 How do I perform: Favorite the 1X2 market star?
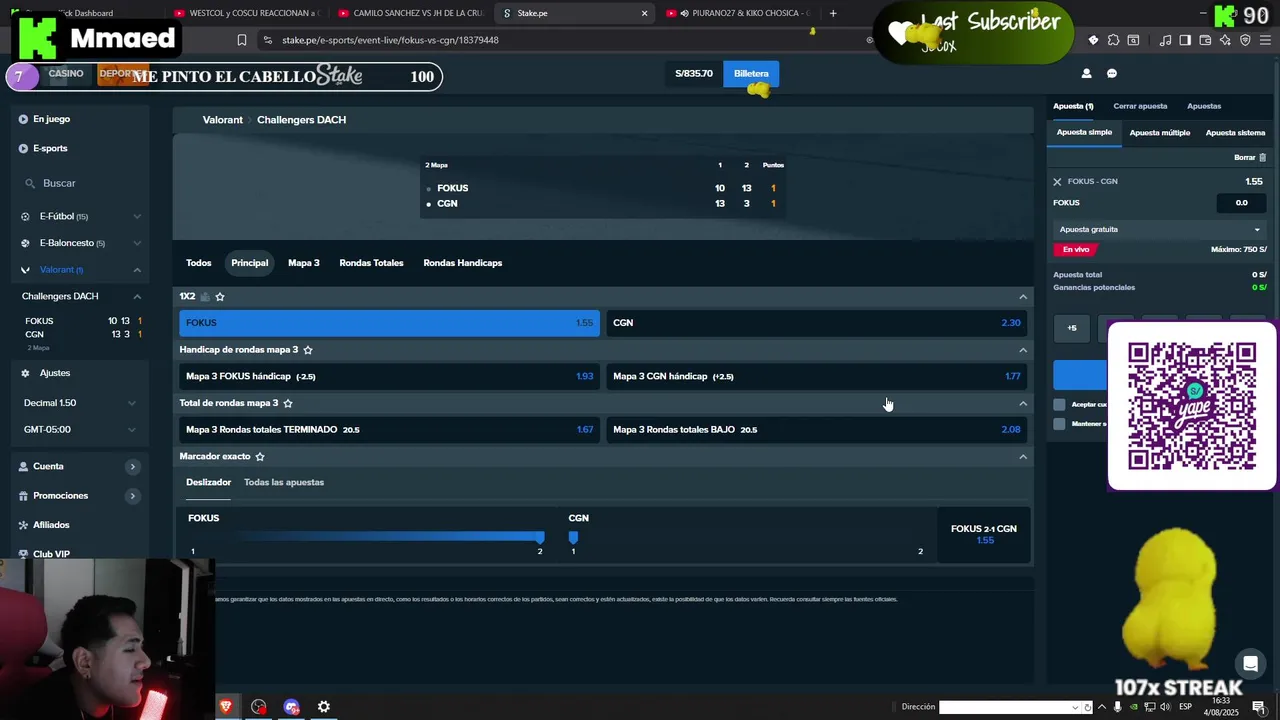click(x=220, y=296)
